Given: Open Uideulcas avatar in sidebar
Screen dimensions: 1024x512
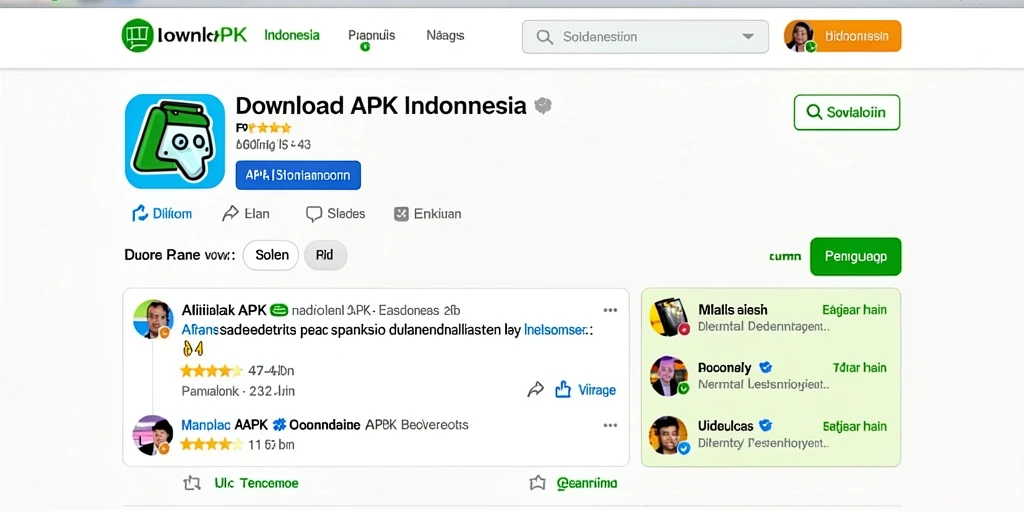Looking at the screenshot, I should 669,435.
